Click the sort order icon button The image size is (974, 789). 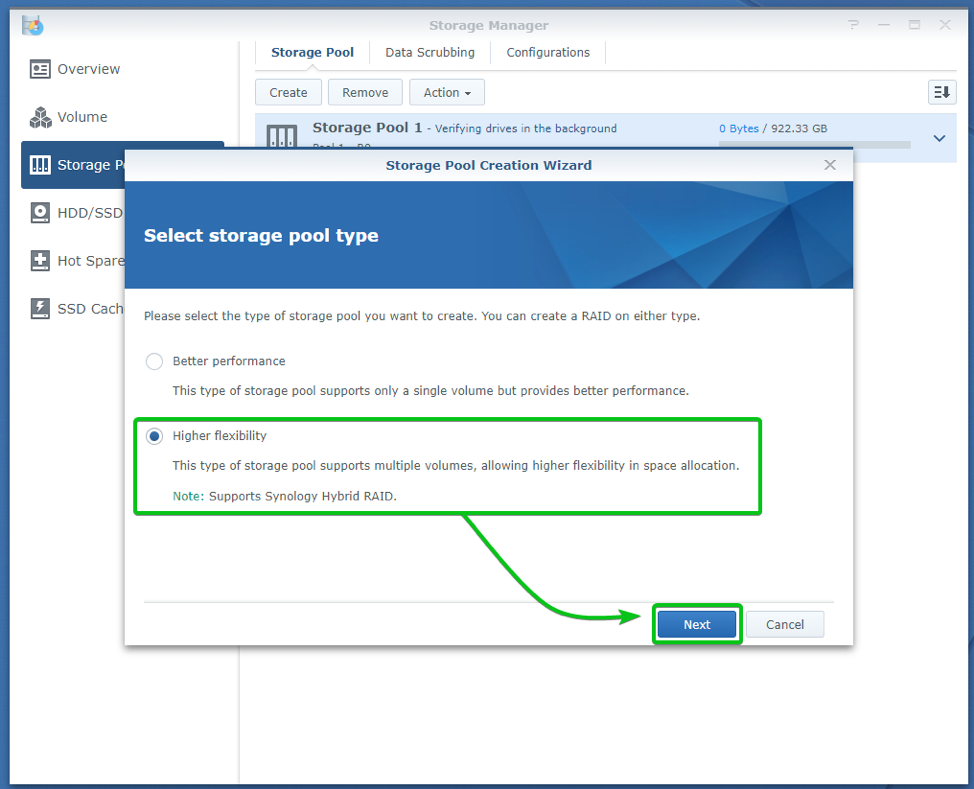[942, 92]
